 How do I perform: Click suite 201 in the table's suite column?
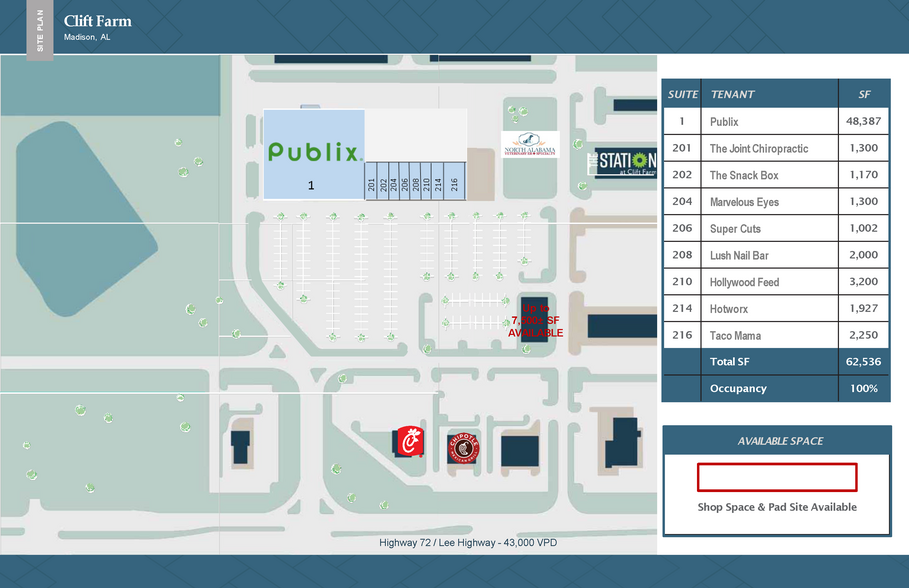coord(682,148)
